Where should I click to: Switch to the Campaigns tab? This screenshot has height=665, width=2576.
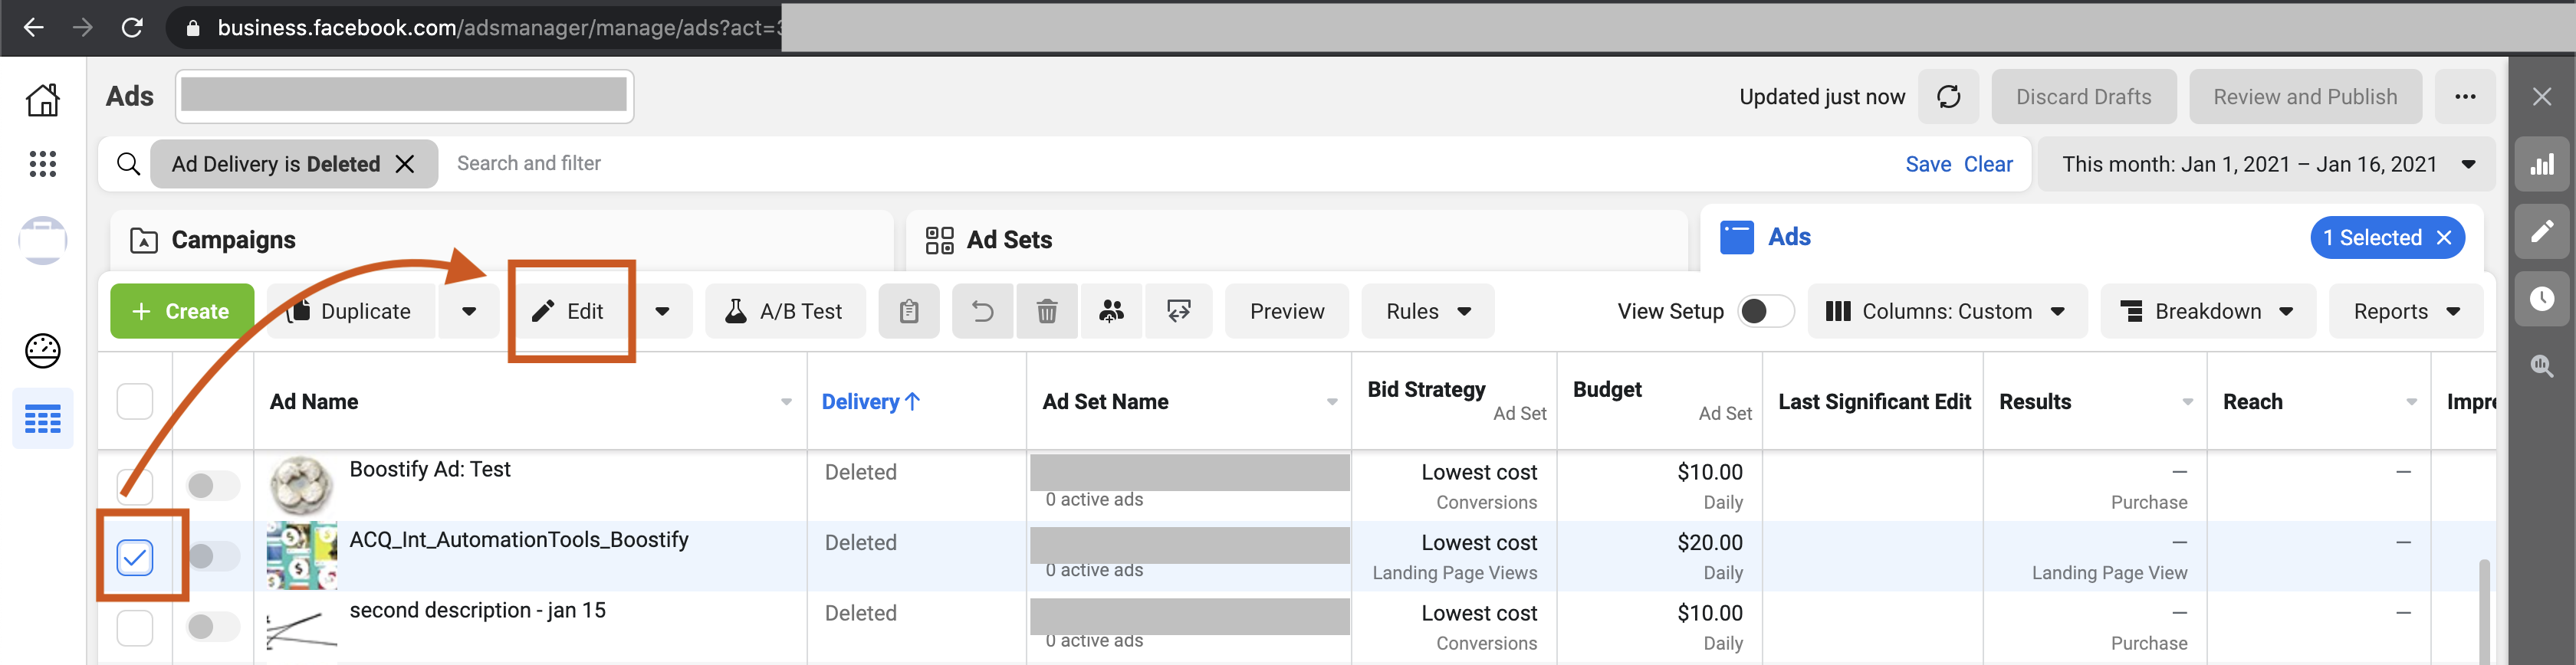coord(233,240)
